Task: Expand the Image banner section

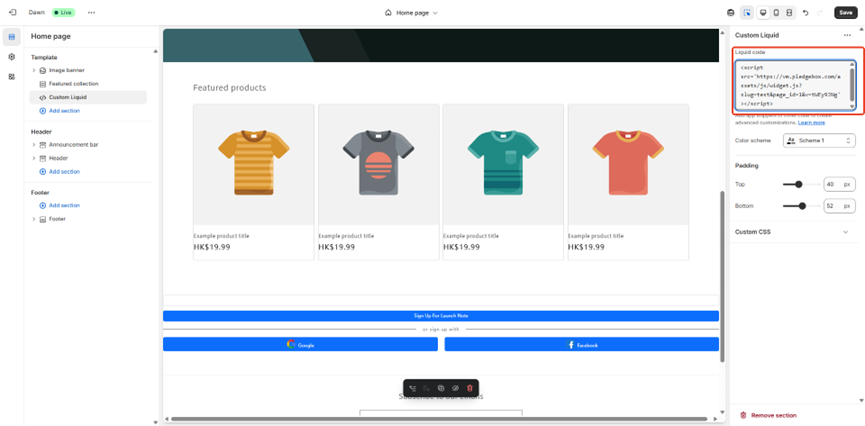Action: 34,71
